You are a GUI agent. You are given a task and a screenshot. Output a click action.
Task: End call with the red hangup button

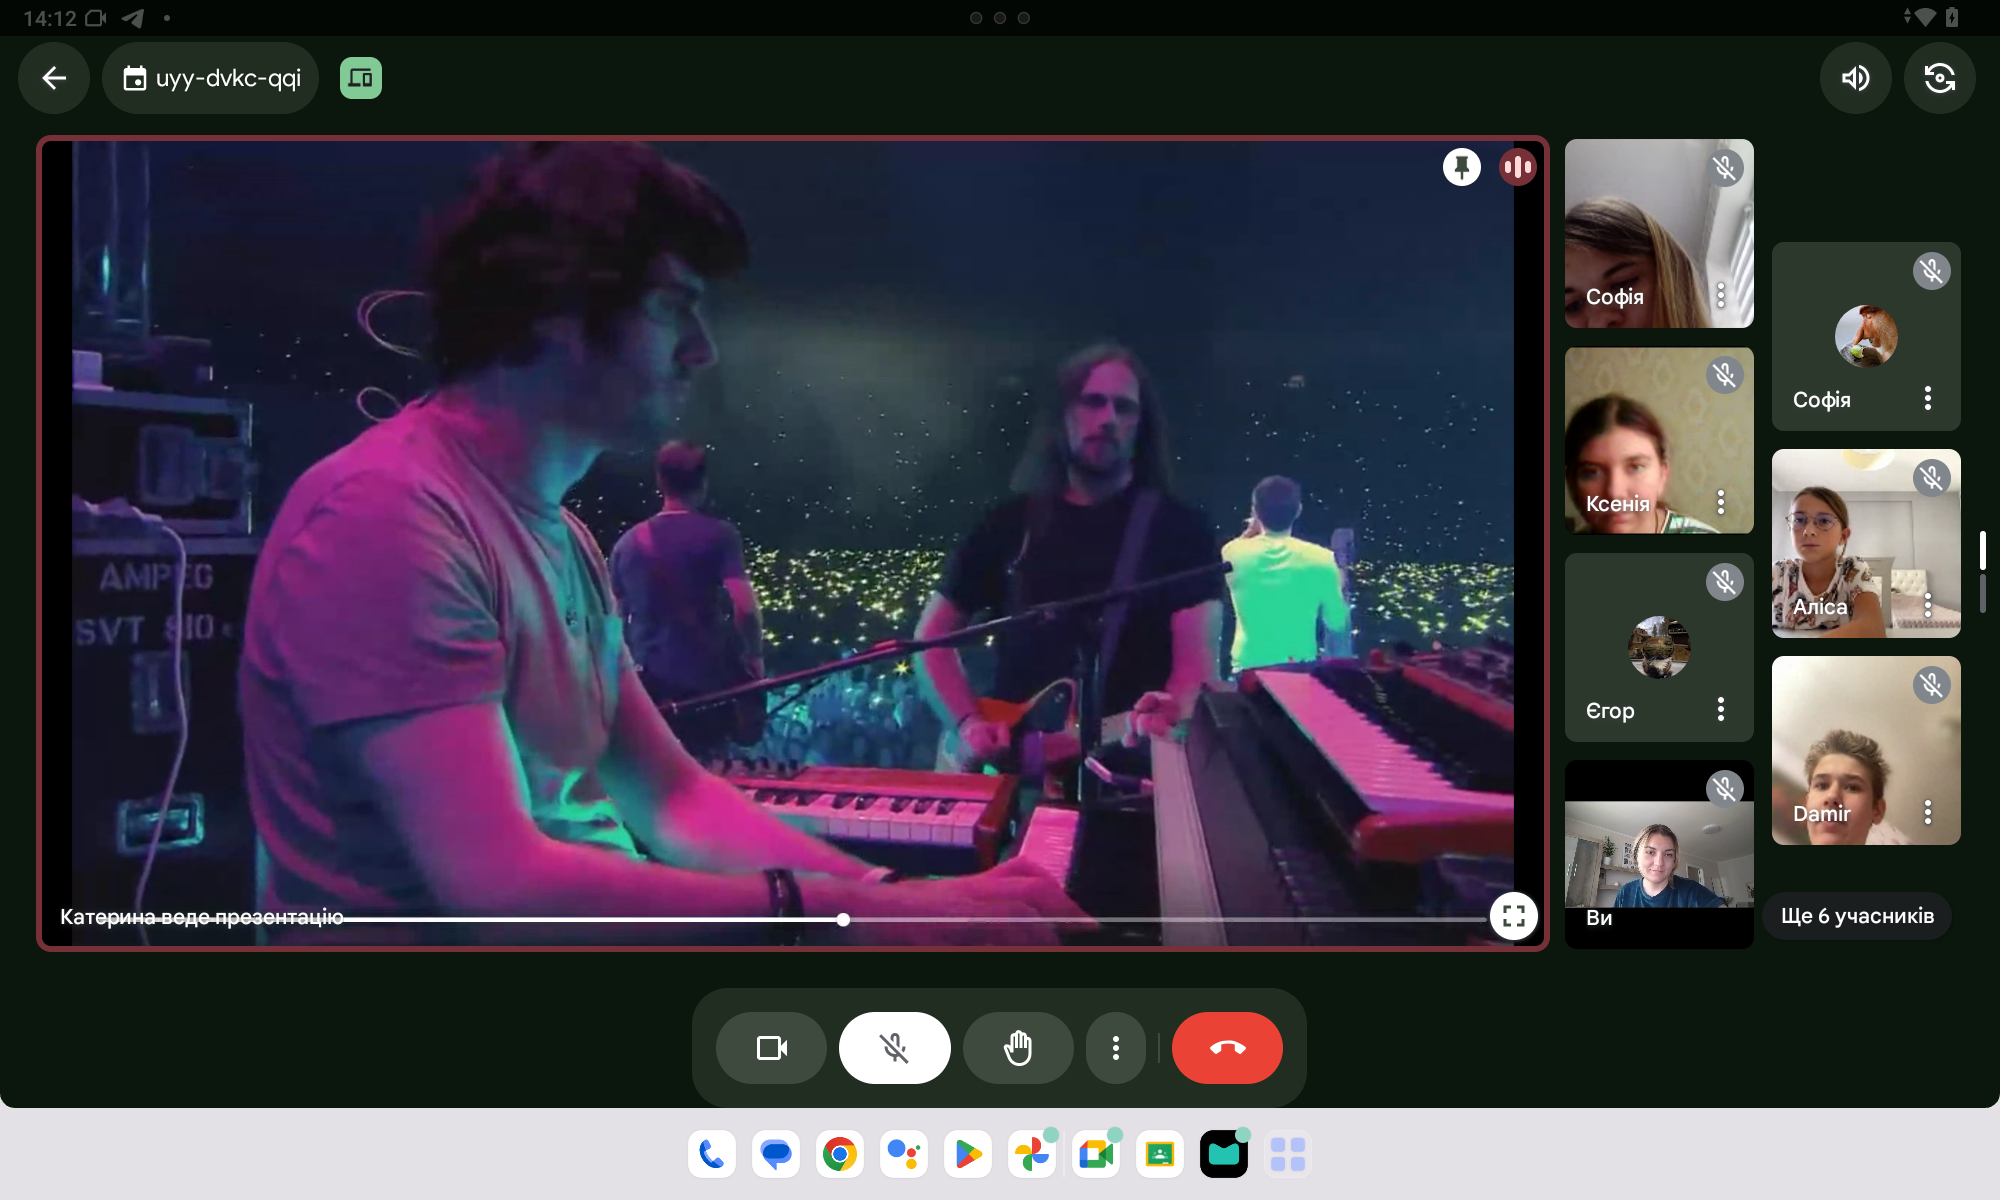[x=1227, y=1048]
